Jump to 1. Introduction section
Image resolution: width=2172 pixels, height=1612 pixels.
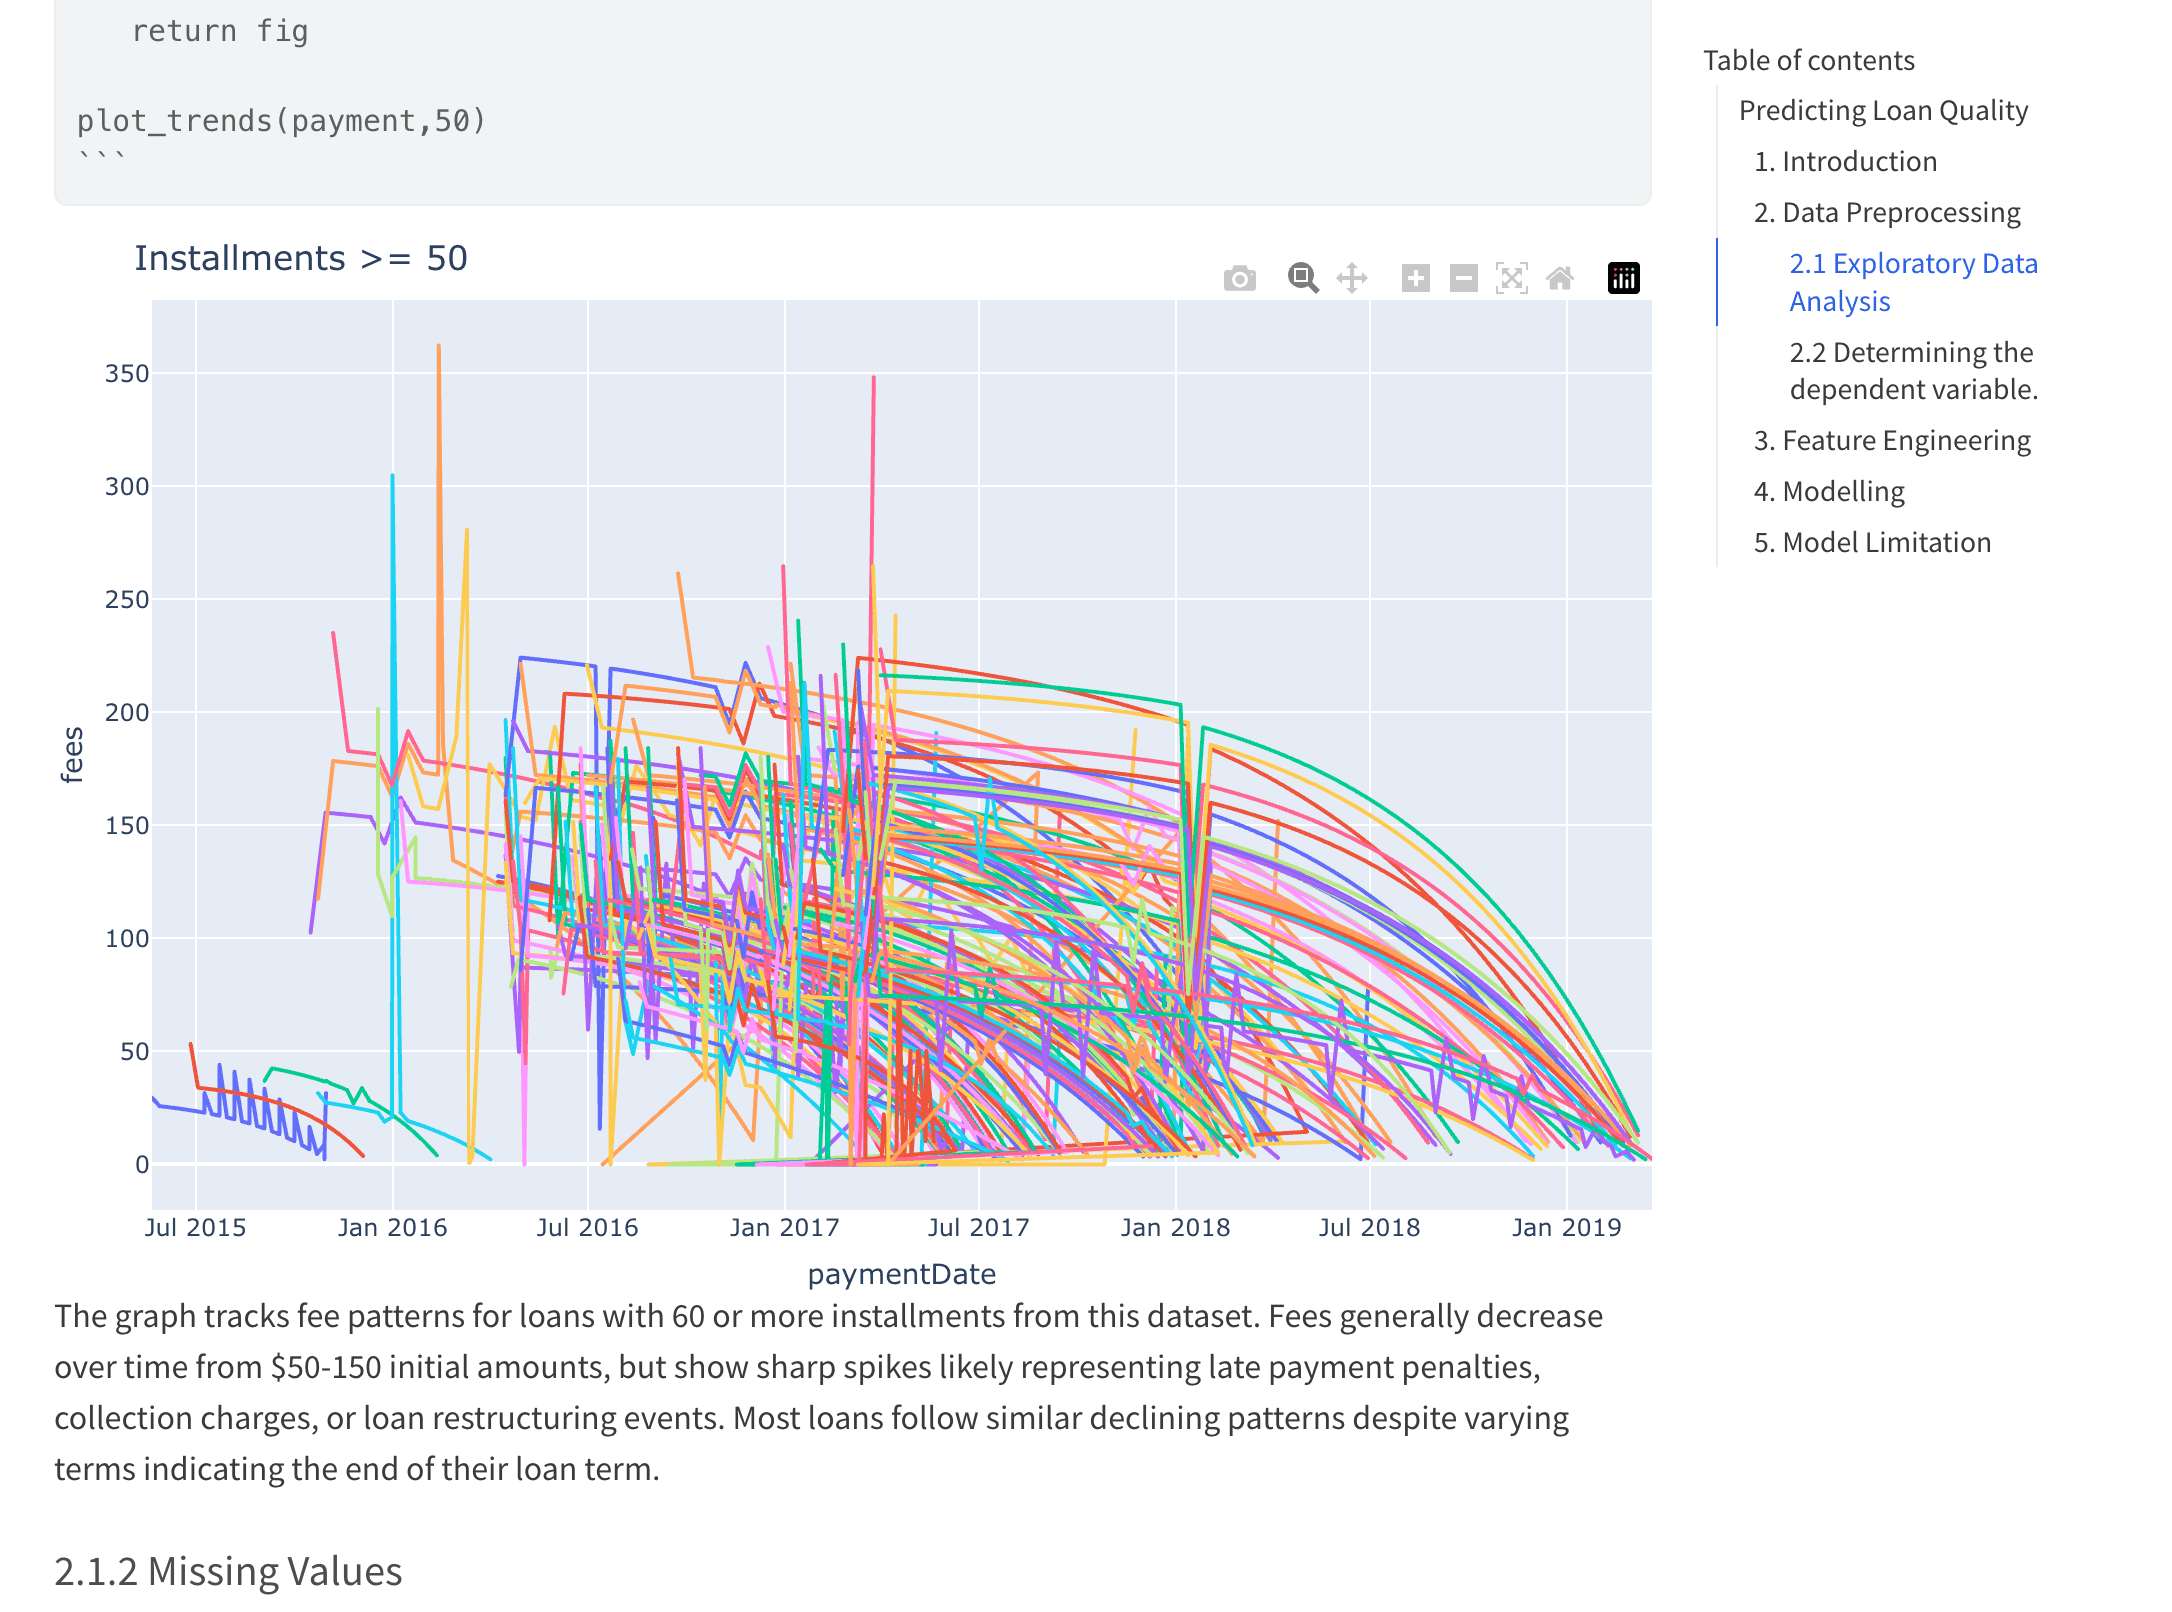[1845, 161]
